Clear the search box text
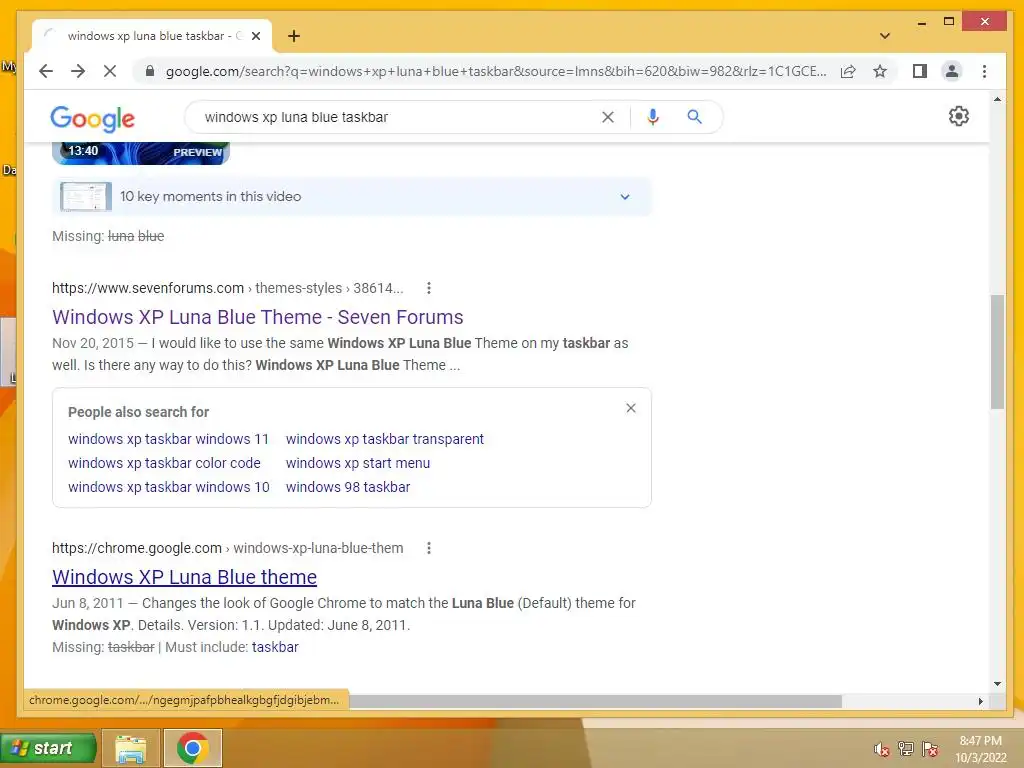Viewport: 1024px width, 768px height. pyautogui.click(x=607, y=117)
